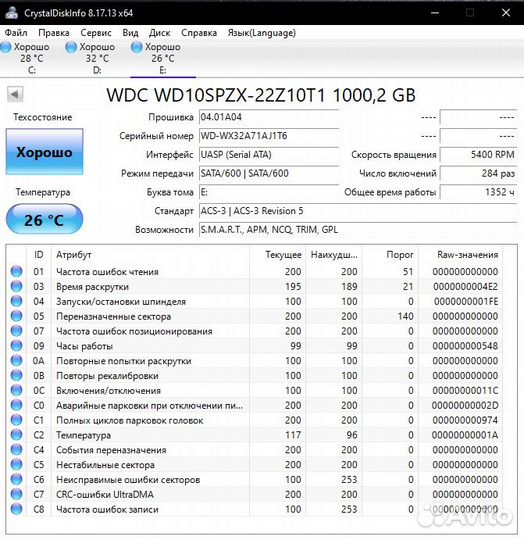Viewport: 524px width, 540px height.
Task: Go to previous disk with back arrow
Action: click(15, 94)
